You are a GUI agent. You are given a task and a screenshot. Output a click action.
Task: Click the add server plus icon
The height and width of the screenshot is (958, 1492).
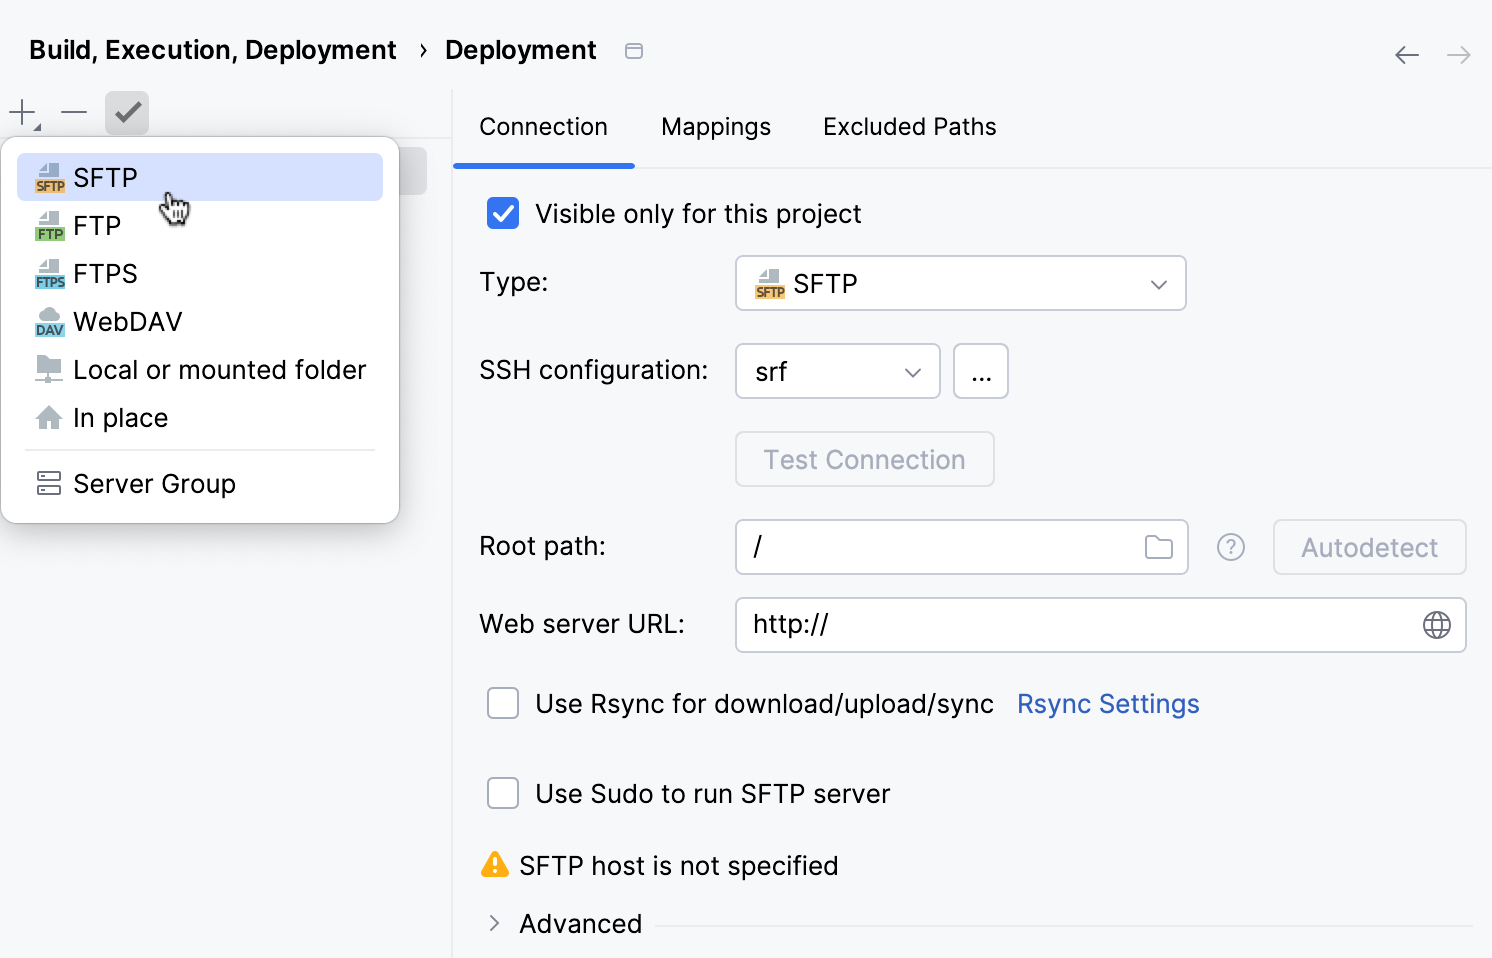(20, 112)
